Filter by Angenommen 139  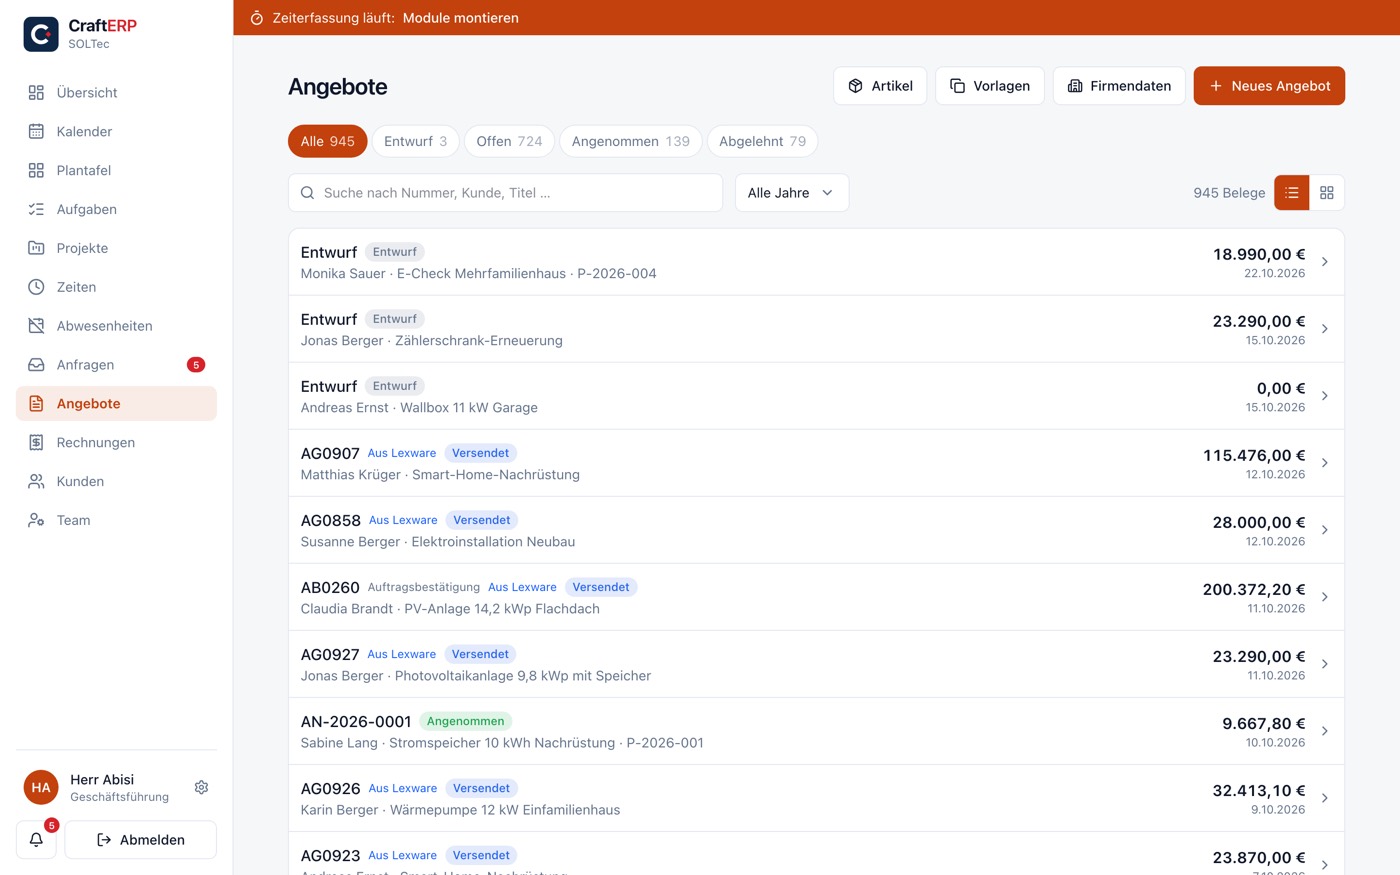pos(631,141)
